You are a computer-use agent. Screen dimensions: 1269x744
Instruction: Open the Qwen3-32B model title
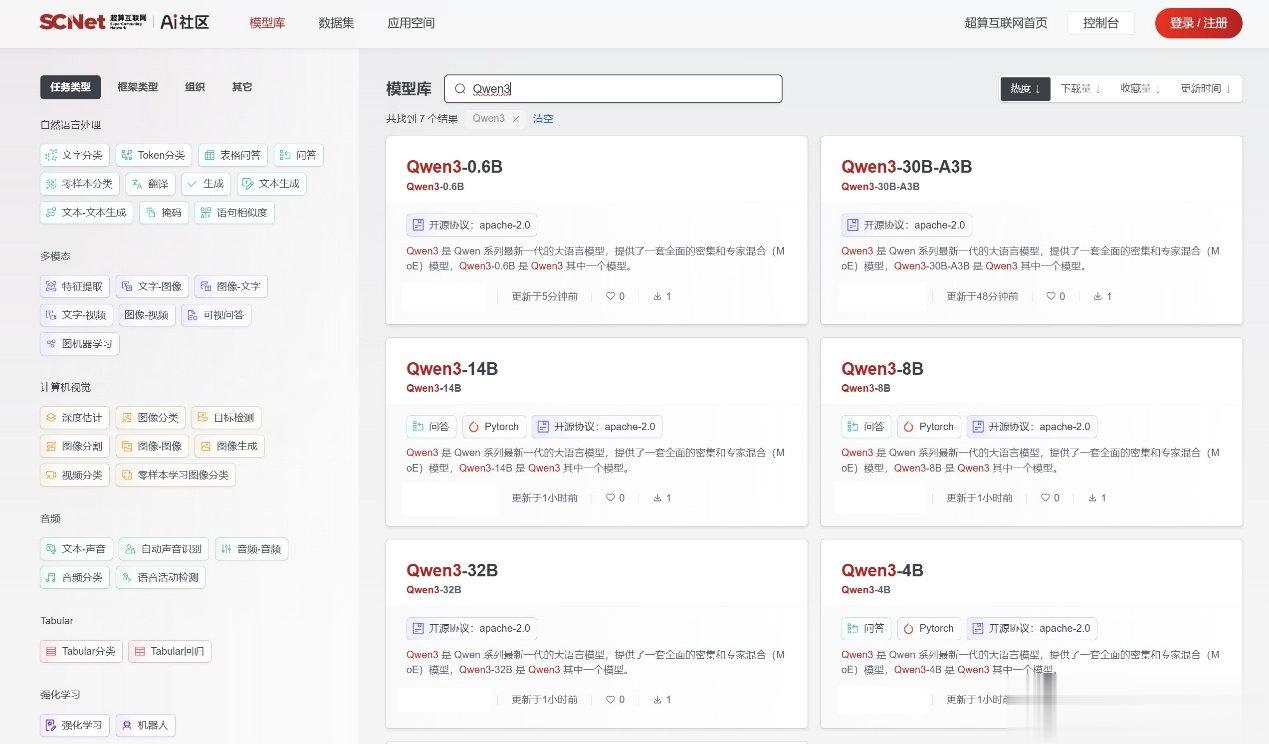452,571
